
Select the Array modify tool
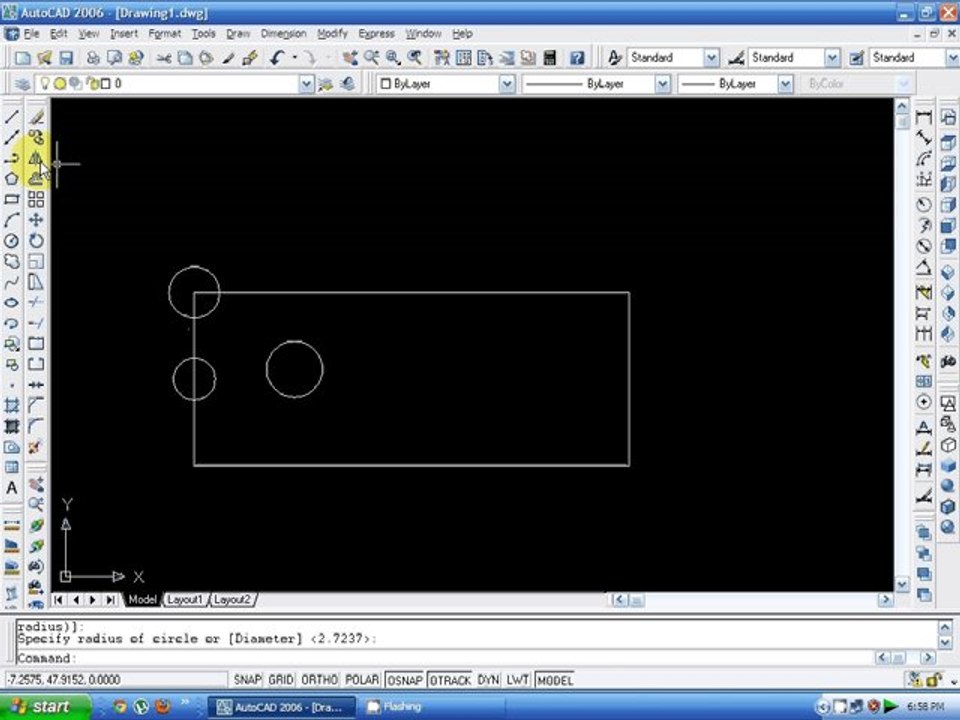point(36,199)
